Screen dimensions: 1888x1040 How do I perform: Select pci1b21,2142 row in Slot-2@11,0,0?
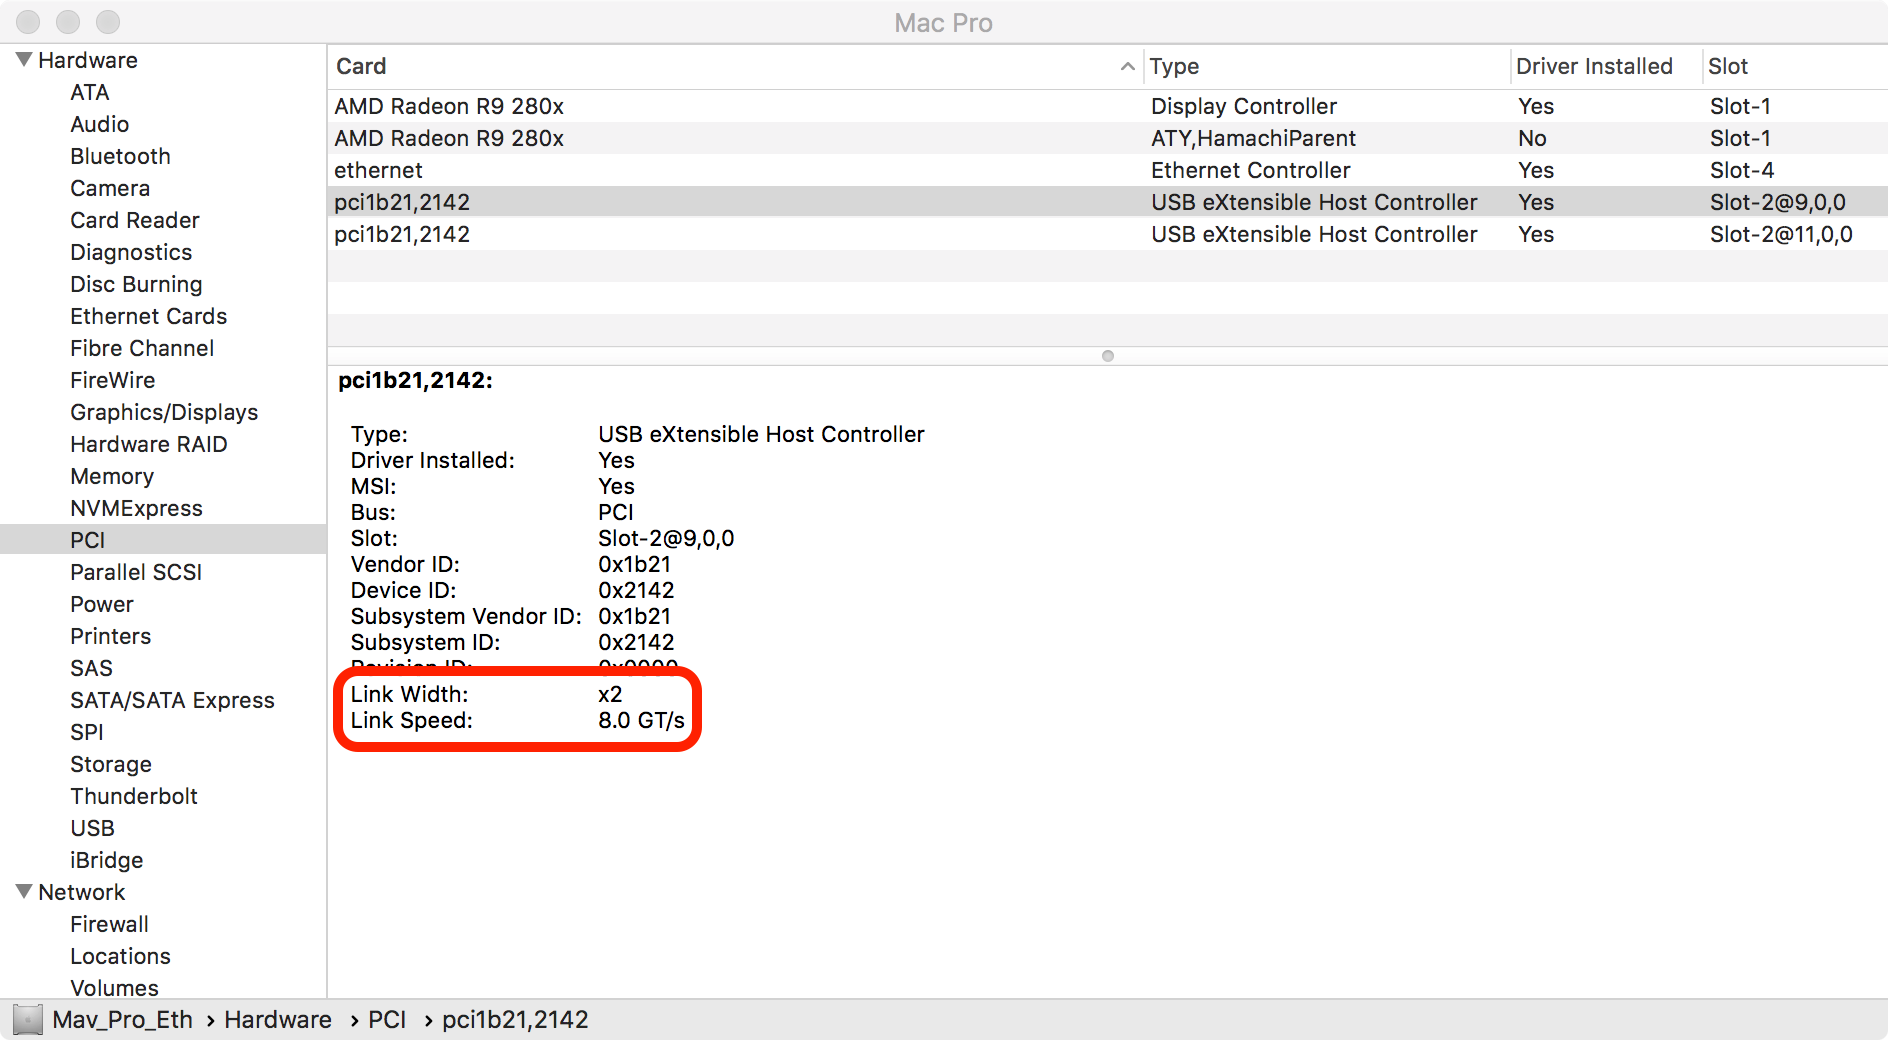1107,234
